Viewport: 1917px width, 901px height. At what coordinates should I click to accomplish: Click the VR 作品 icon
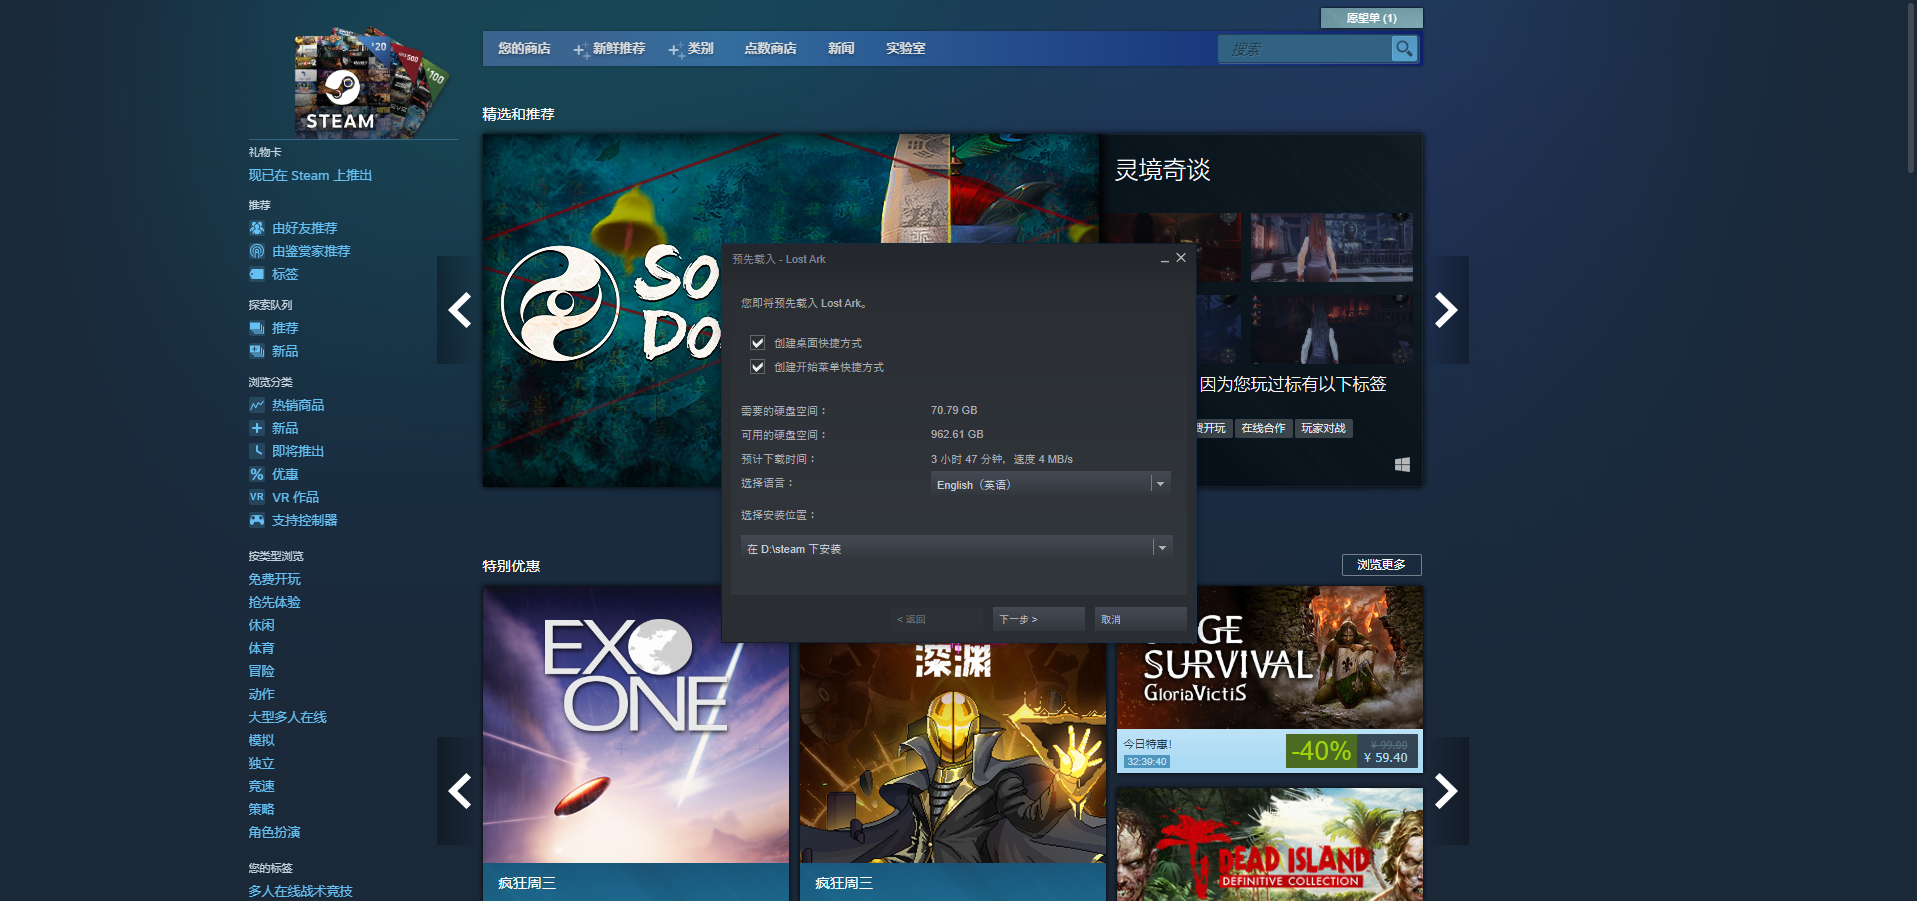click(x=257, y=497)
